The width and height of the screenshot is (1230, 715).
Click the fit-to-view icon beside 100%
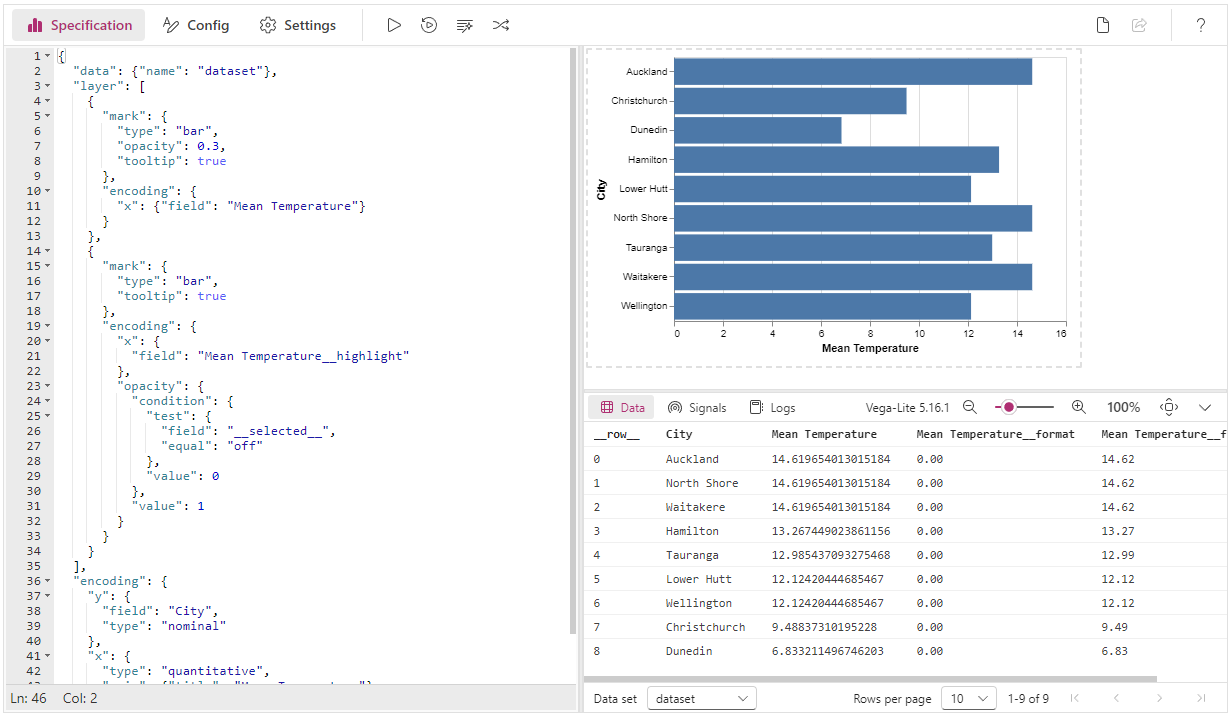pyautogui.click(x=1169, y=407)
